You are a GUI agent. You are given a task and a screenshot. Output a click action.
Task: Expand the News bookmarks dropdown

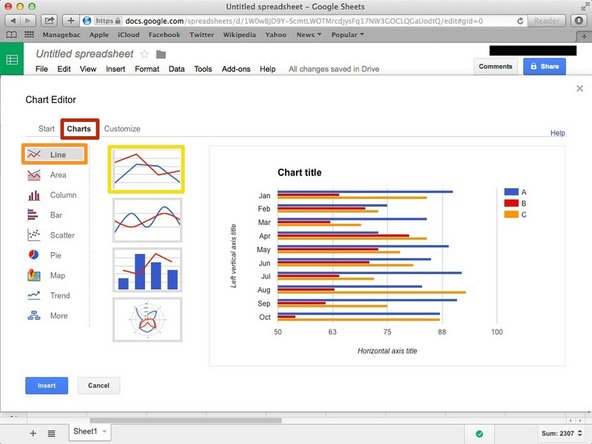point(308,35)
